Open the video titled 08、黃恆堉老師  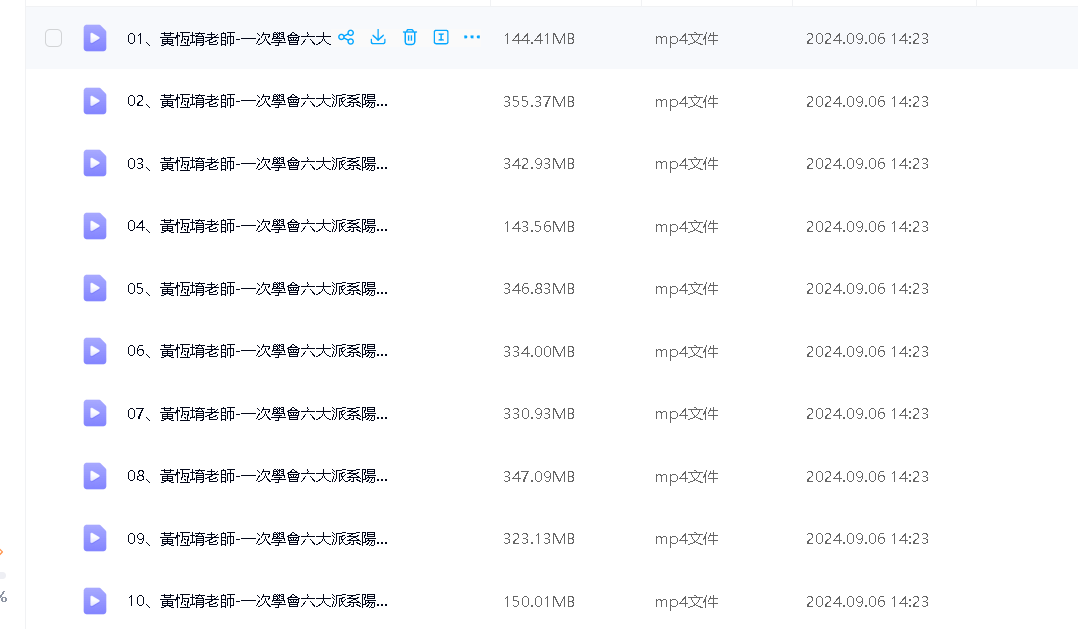pos(257,476)
